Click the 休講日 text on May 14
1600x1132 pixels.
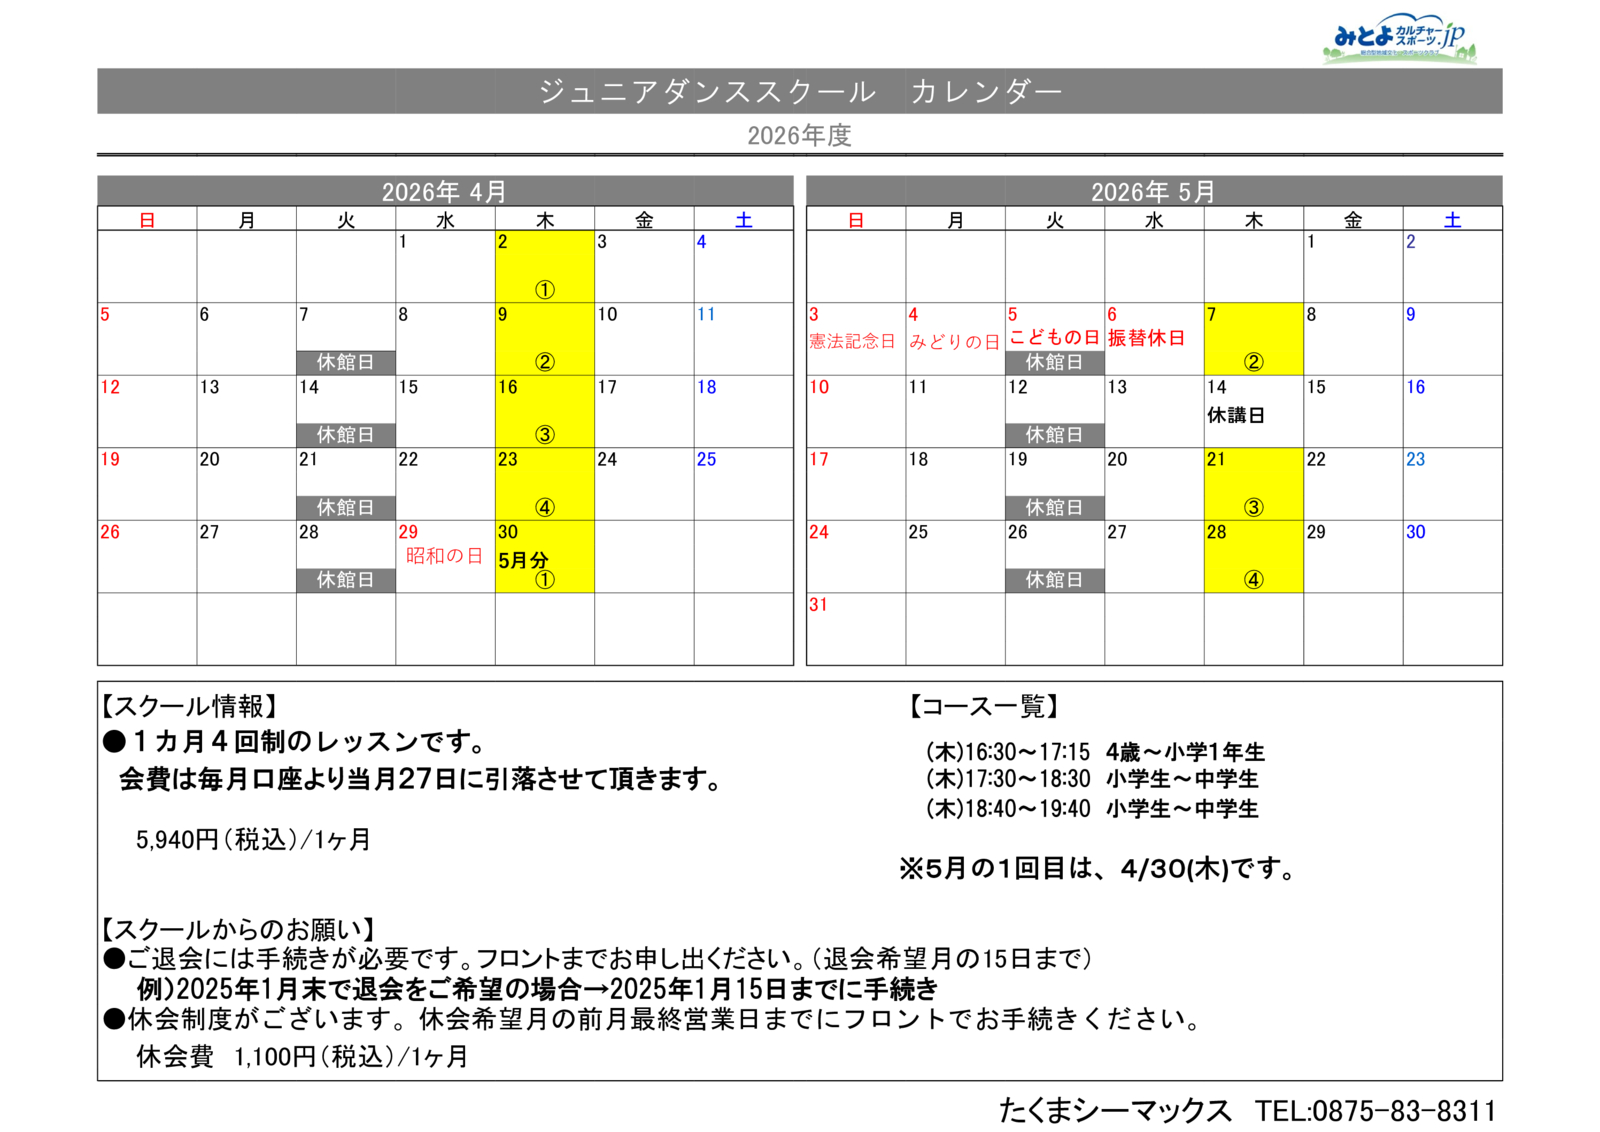point(1236,415)
